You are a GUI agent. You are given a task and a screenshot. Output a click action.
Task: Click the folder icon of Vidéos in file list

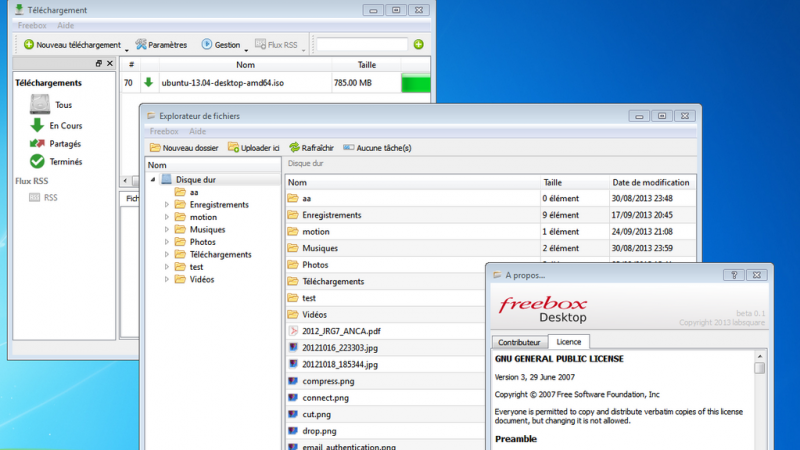pos(293,314)
